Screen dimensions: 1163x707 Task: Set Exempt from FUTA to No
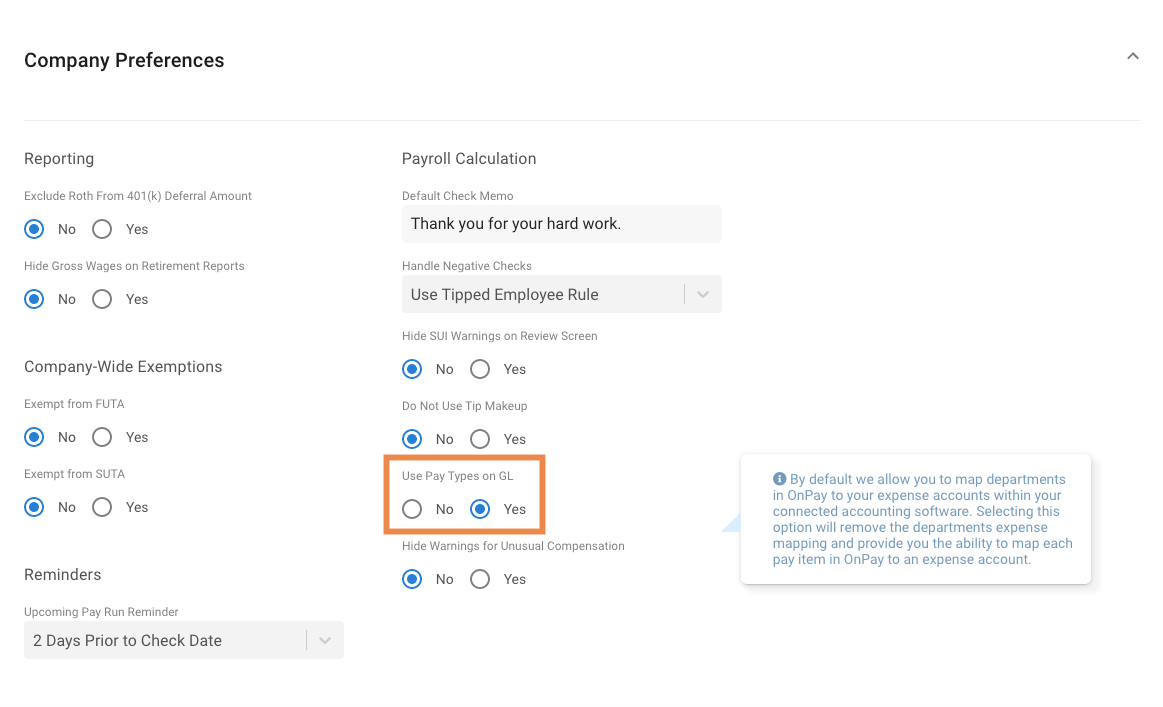click(x=34, y=437)
